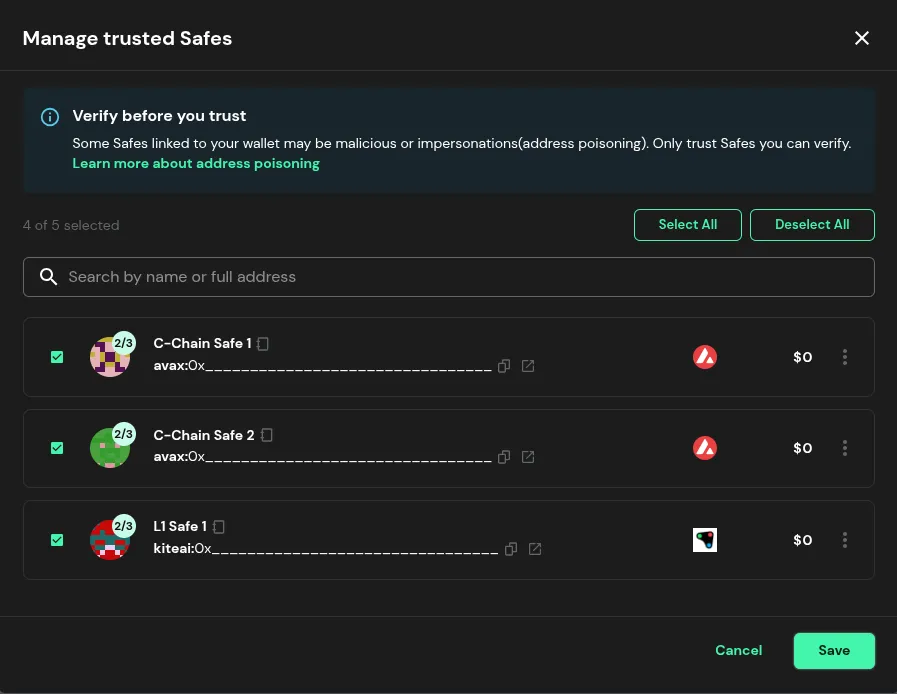Click the Select All button

click(688, 225)
